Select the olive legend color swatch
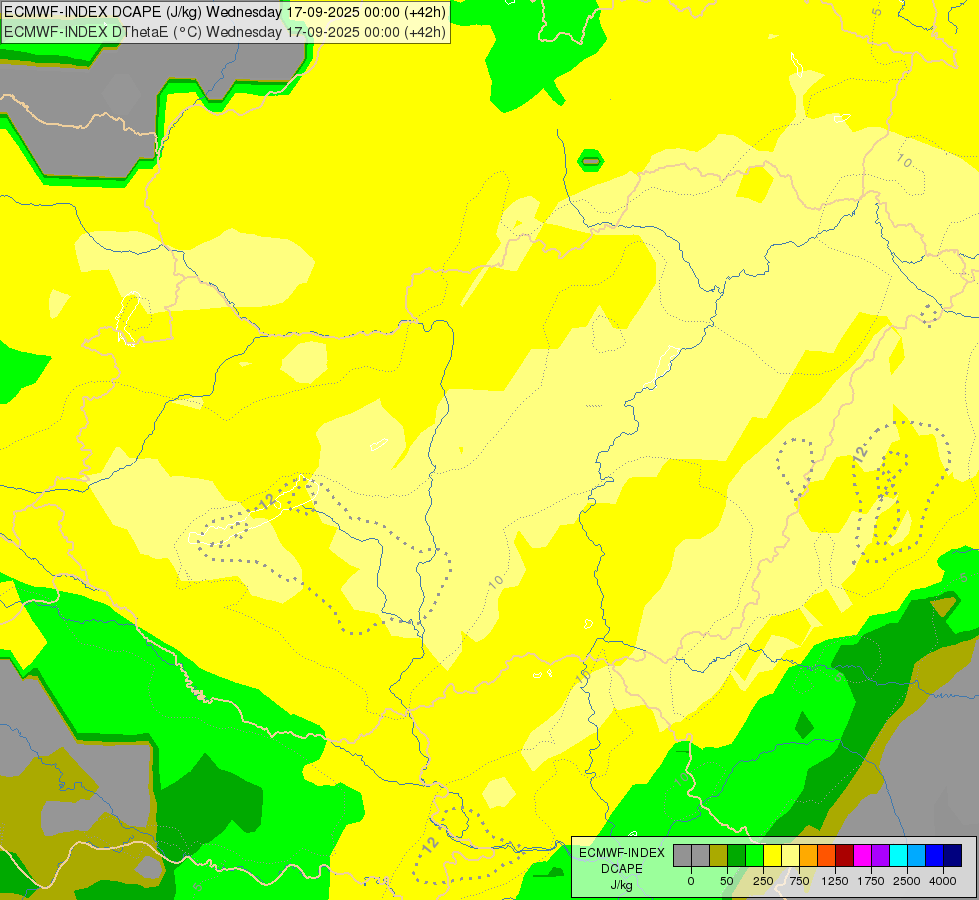This screenshot has height=900, width=979. [719, 855]
